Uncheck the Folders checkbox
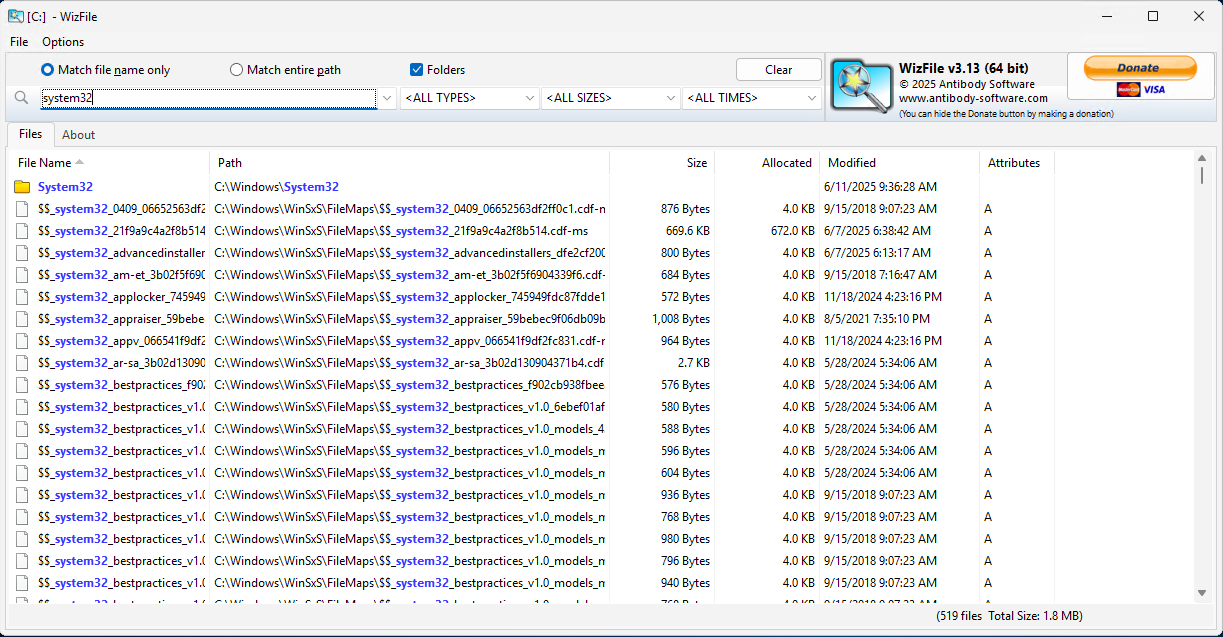This screenshot has height=637, width=1223. 417,69
